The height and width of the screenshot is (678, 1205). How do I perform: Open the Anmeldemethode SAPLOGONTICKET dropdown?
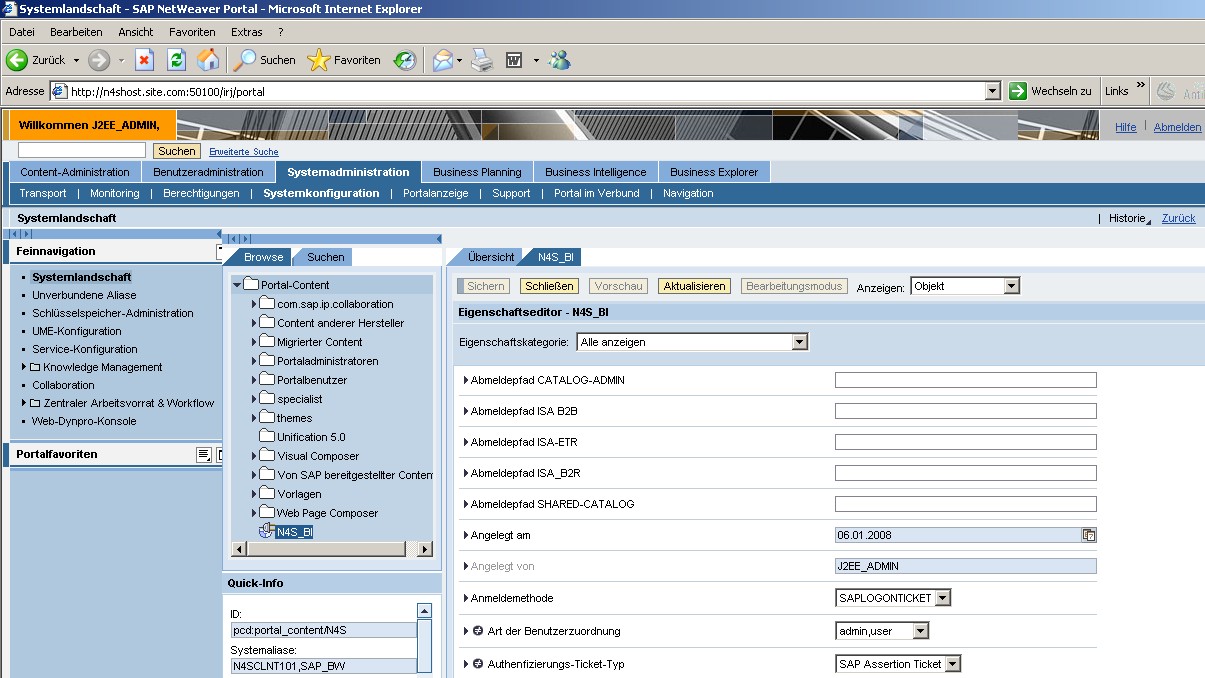[x=943, y=598]
